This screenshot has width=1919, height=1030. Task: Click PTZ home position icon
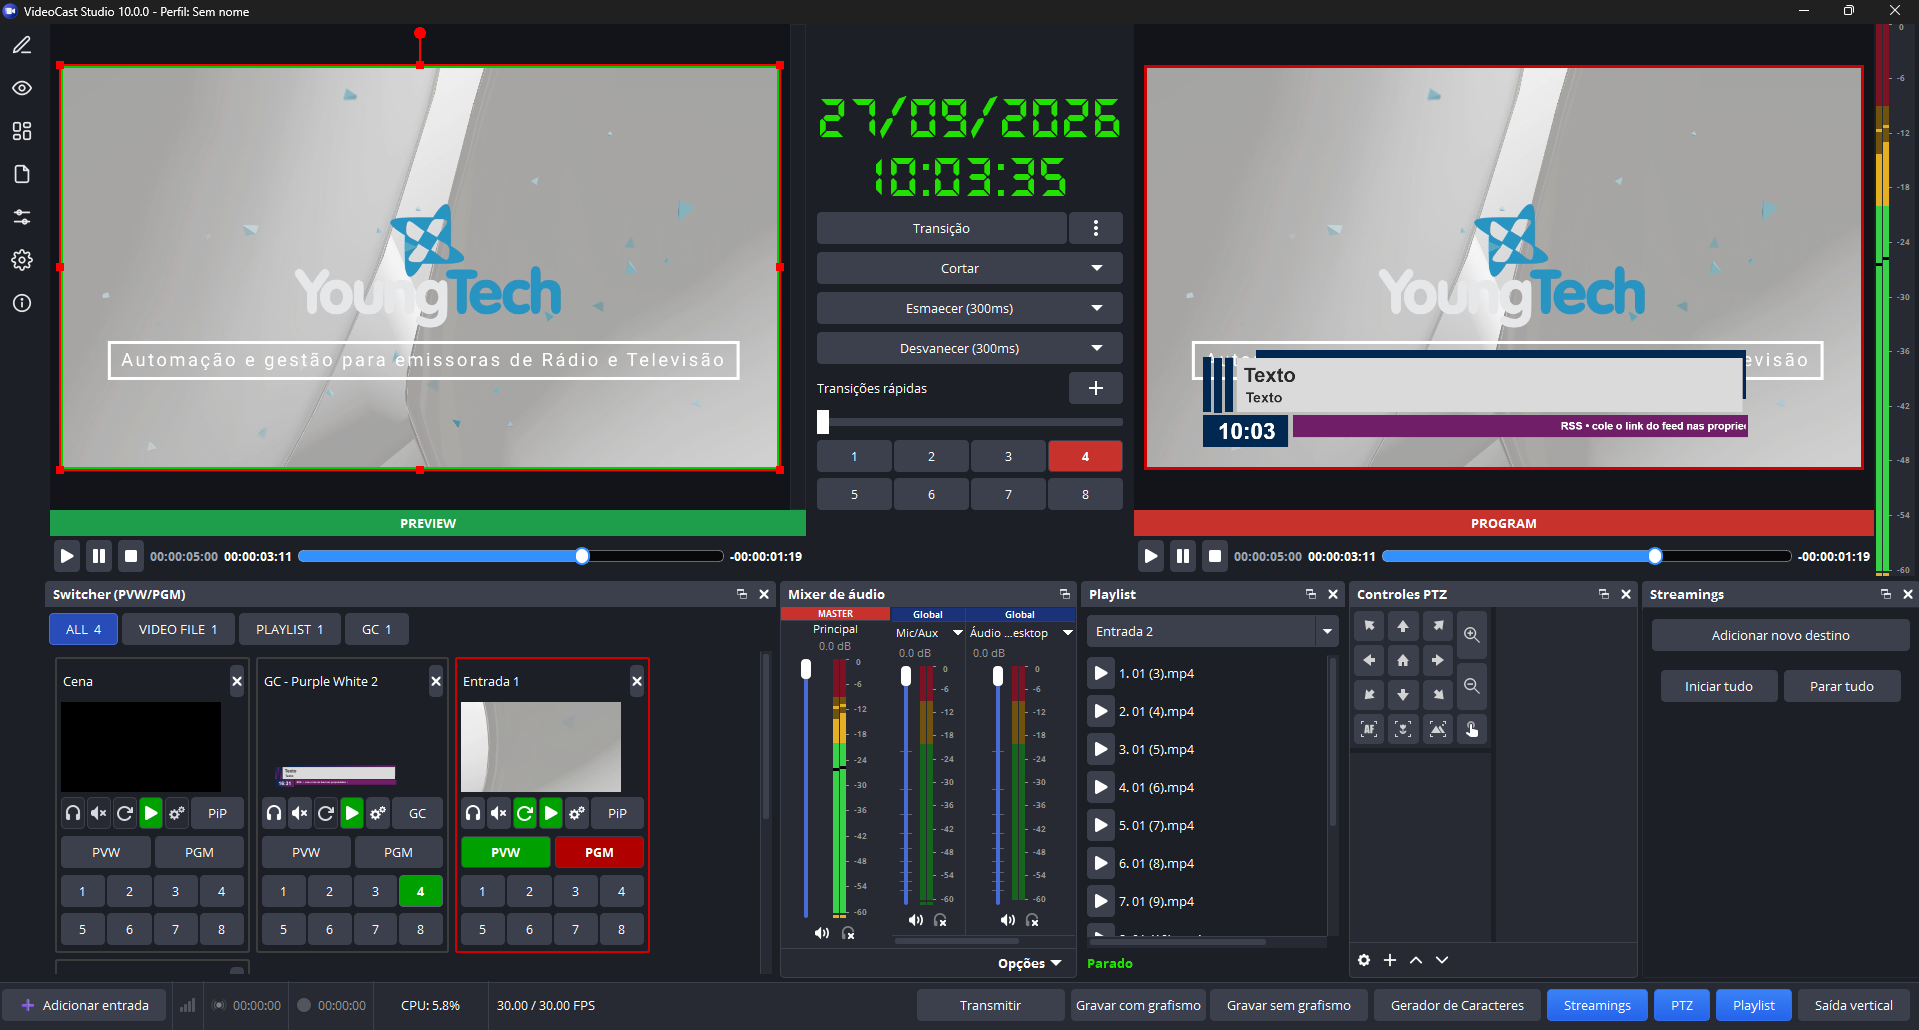[1403, 660]
